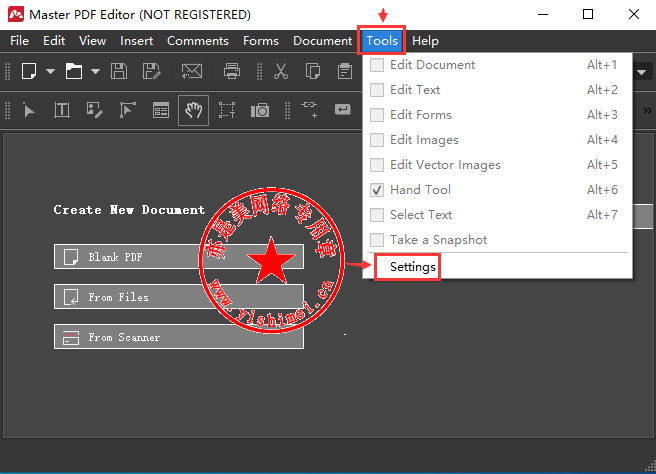656x474 pixels.
Task: Create a document From Scanner
Action: [179, 337]
